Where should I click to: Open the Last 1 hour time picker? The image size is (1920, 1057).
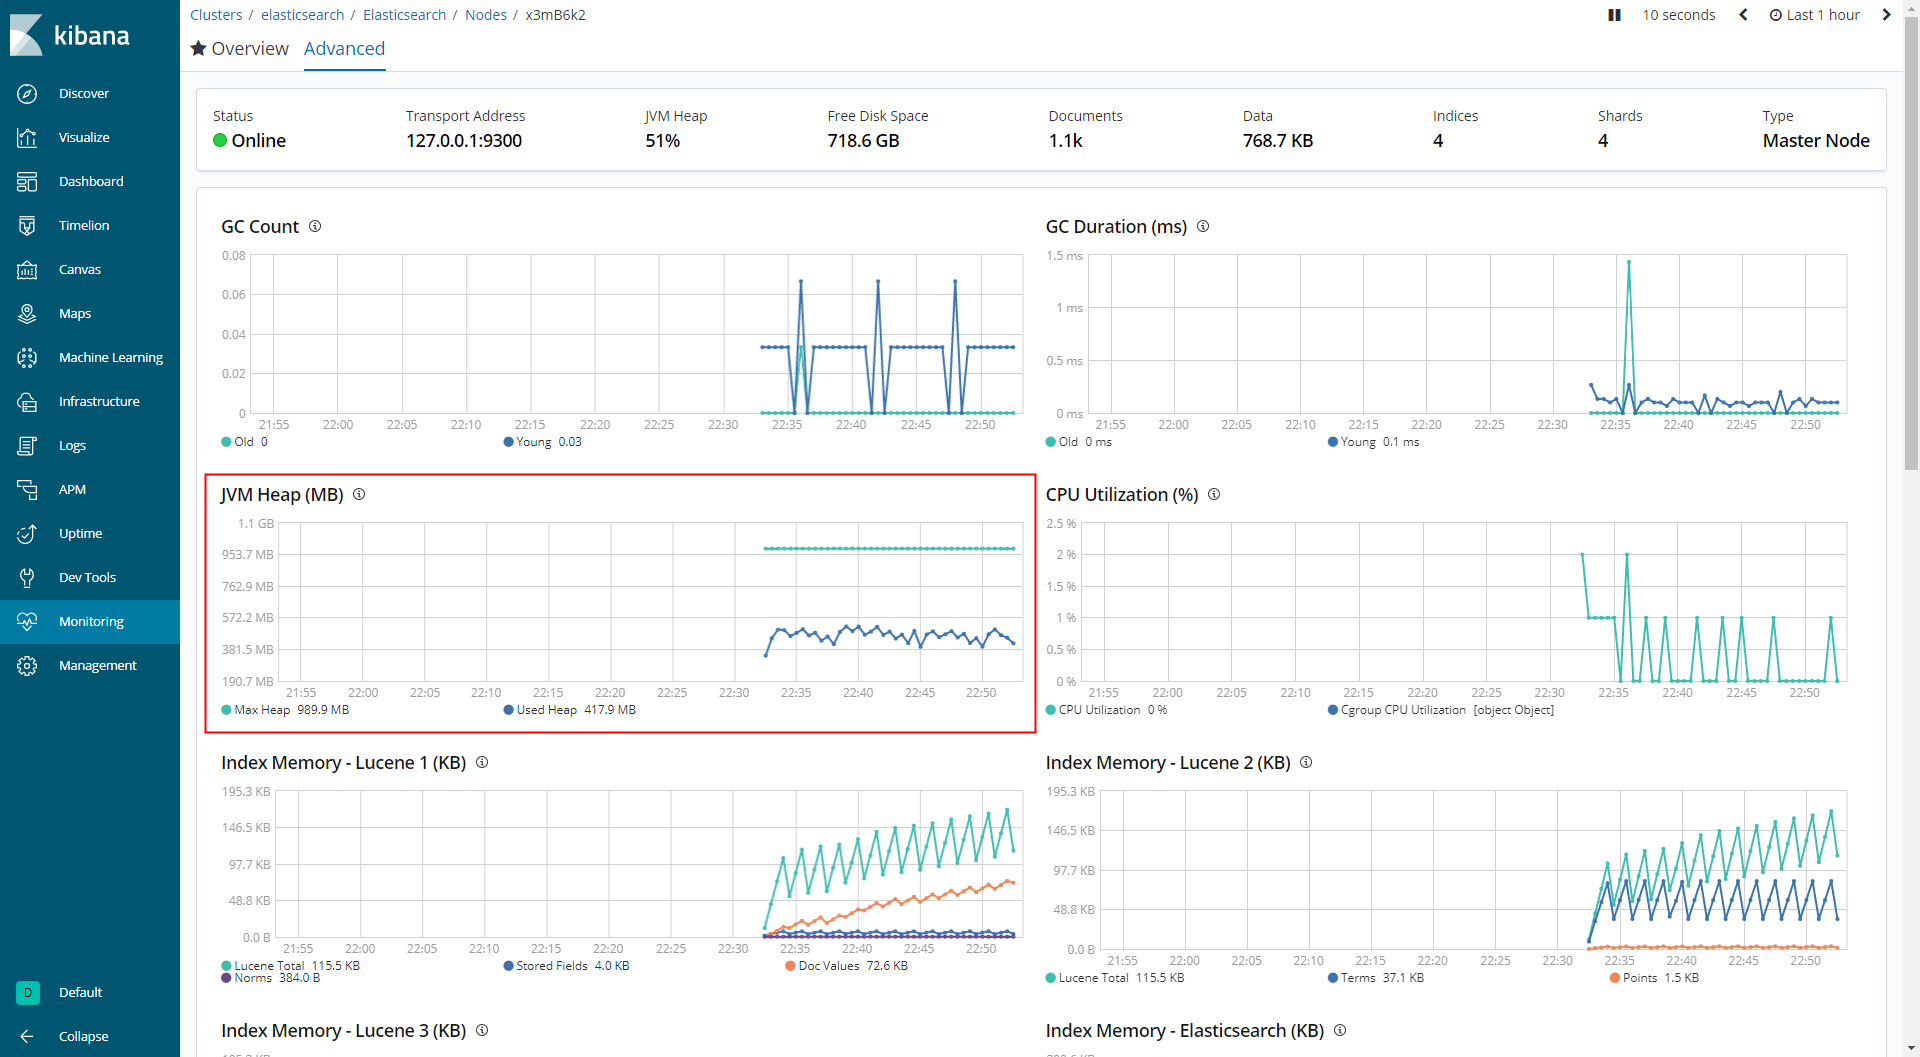click(1815, 15)
